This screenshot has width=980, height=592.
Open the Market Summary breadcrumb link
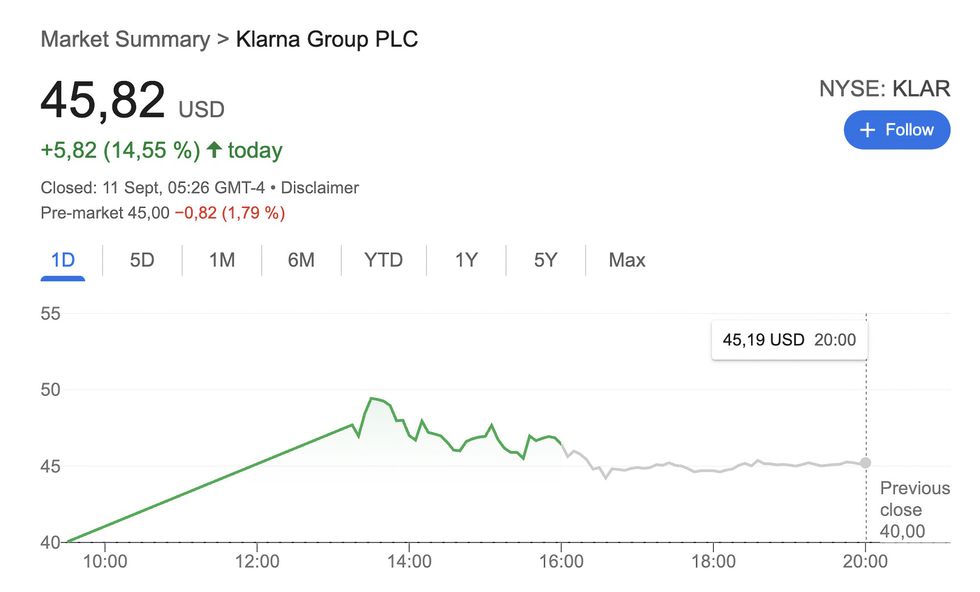(x=124, y=39)
